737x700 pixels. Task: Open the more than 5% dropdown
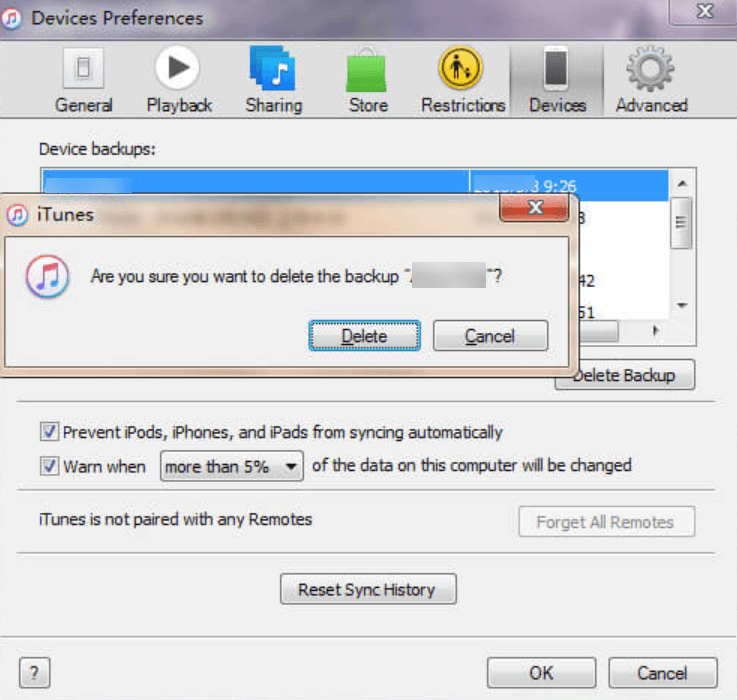click(232, 466)
